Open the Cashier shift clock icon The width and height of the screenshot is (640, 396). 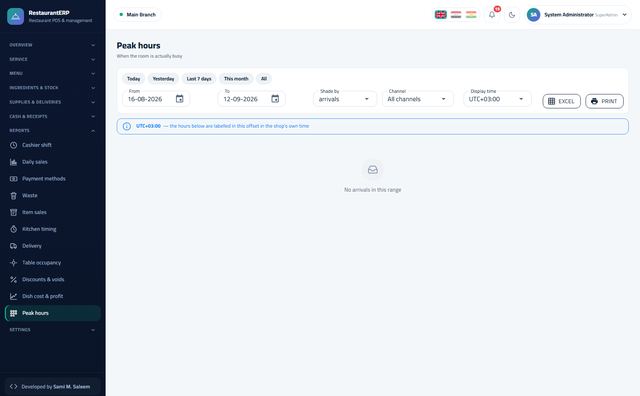[13, 145]
